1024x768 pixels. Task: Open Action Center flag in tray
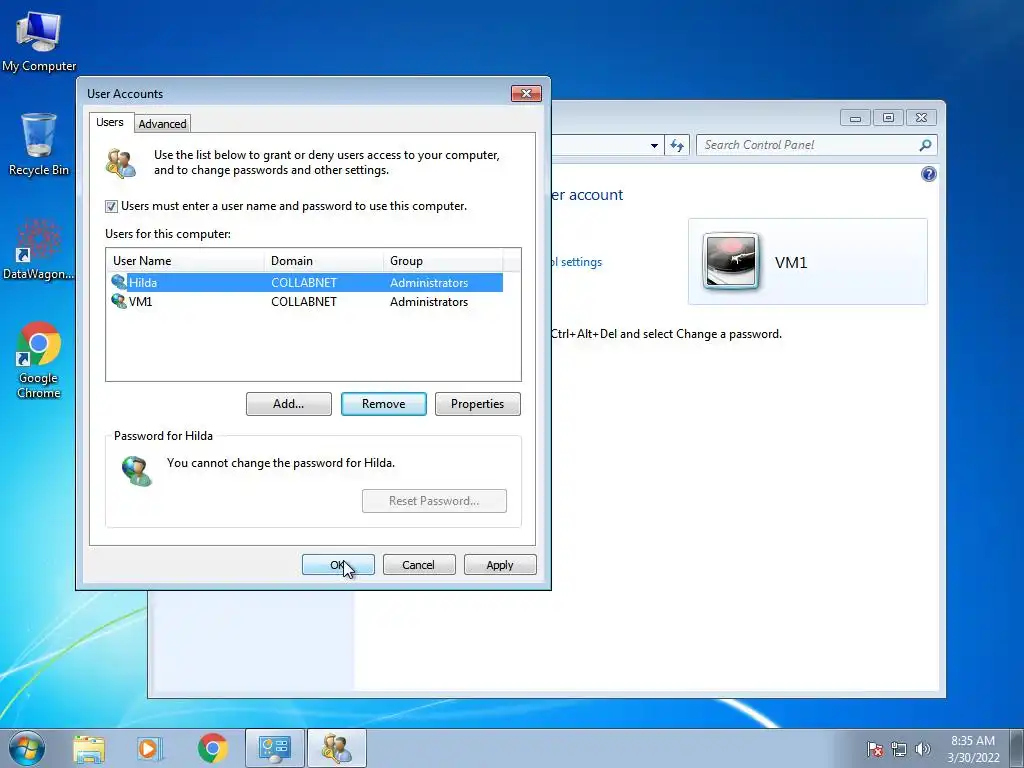pos(875,749)
